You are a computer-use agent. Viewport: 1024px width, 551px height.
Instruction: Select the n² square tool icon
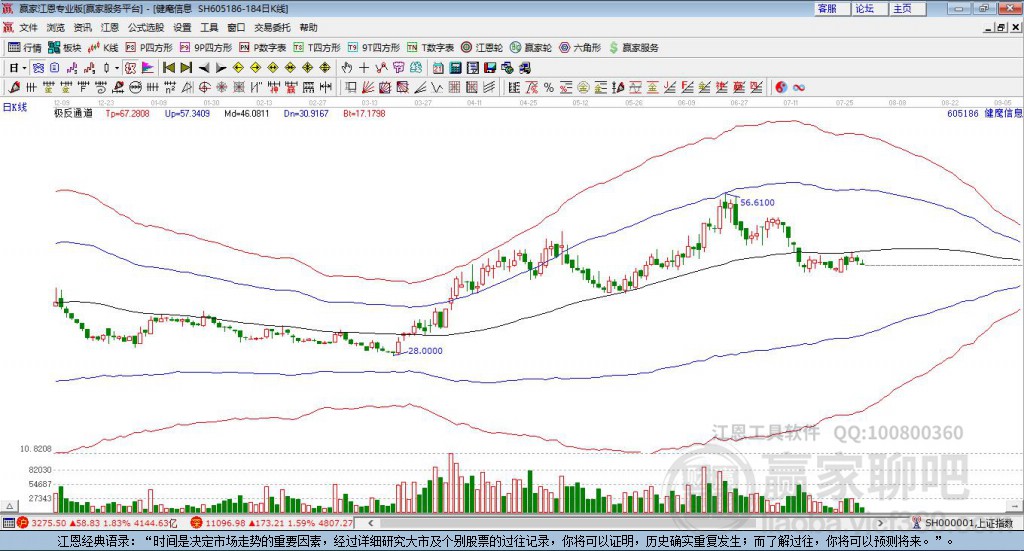[x=170, y=87]
